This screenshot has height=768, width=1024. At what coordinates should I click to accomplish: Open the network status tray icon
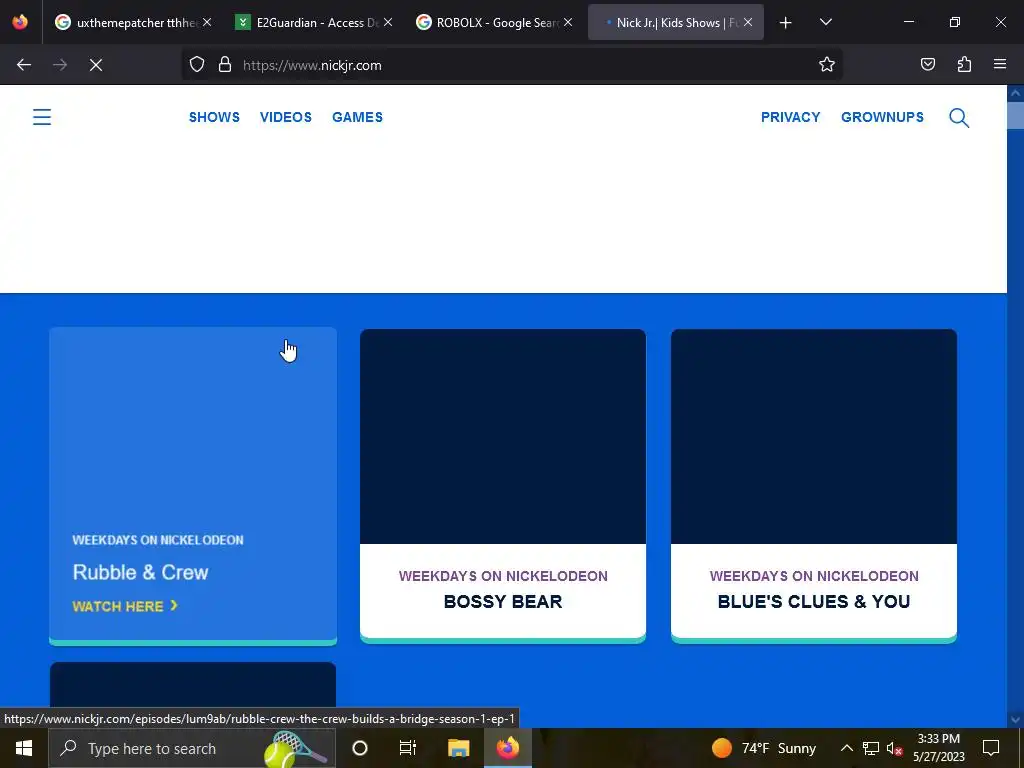[871, 748]
